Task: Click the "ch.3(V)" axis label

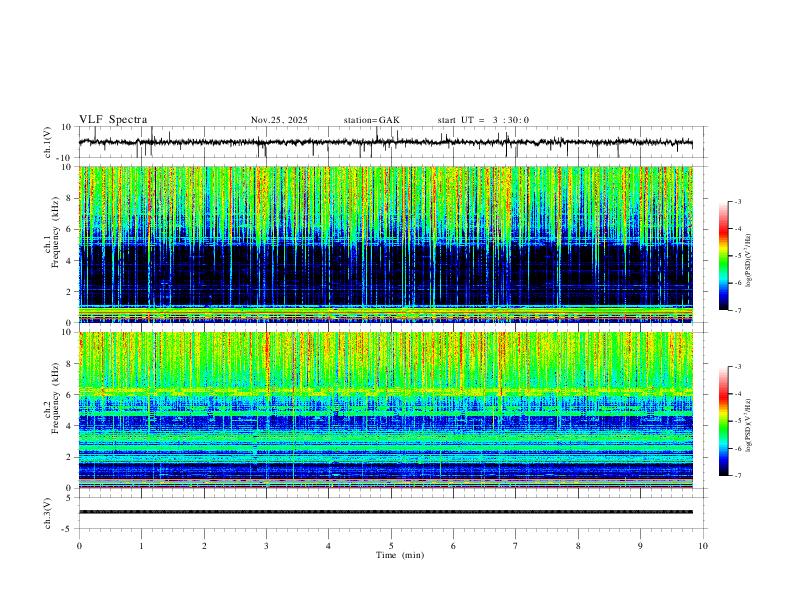Action: coord(48,513)
